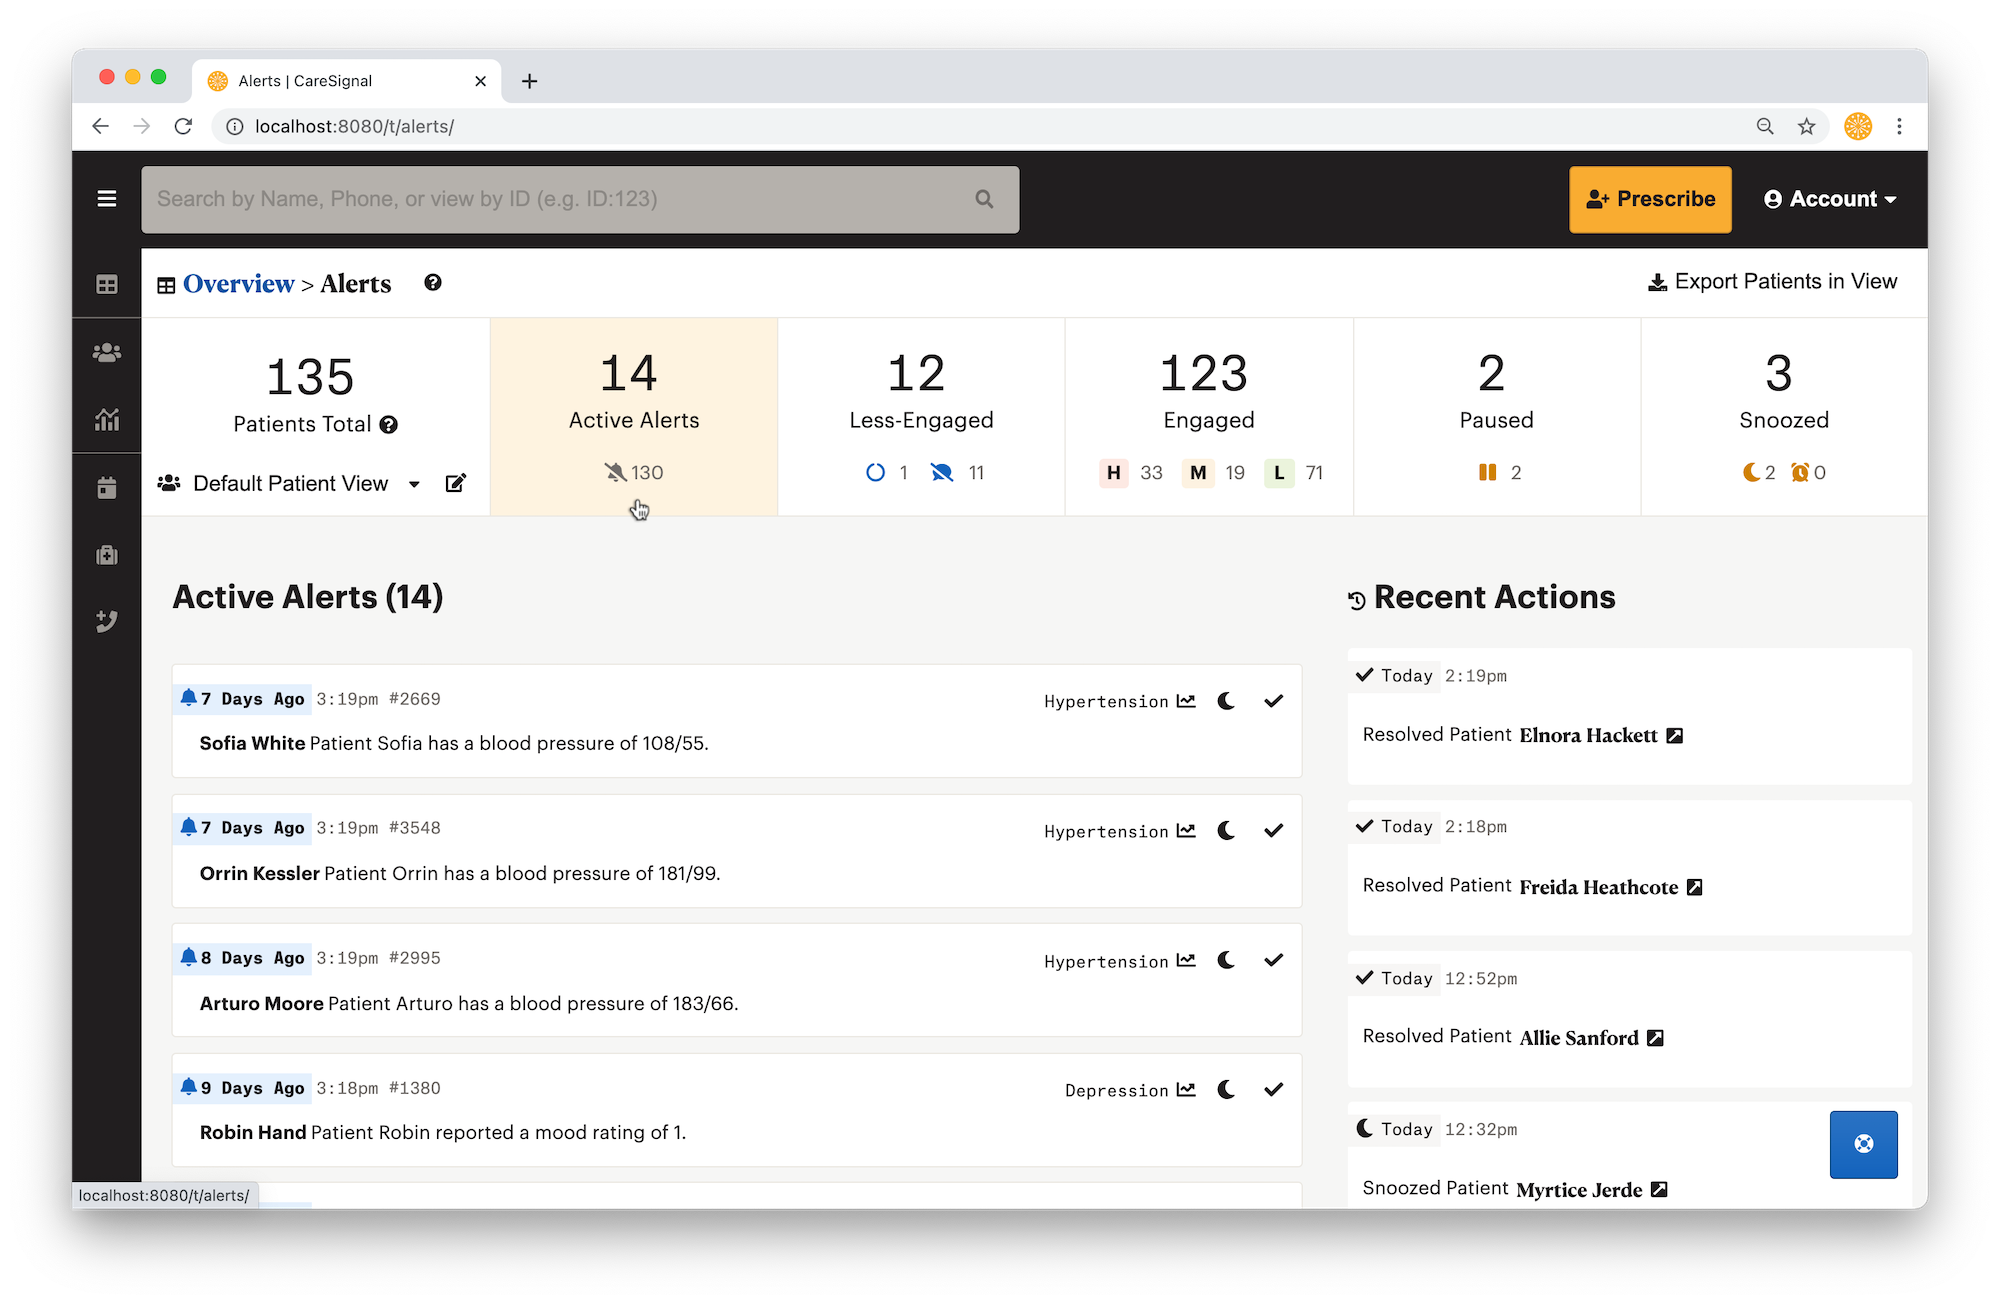Edit the Default Patient View with pencil icon

coord(456,484)
